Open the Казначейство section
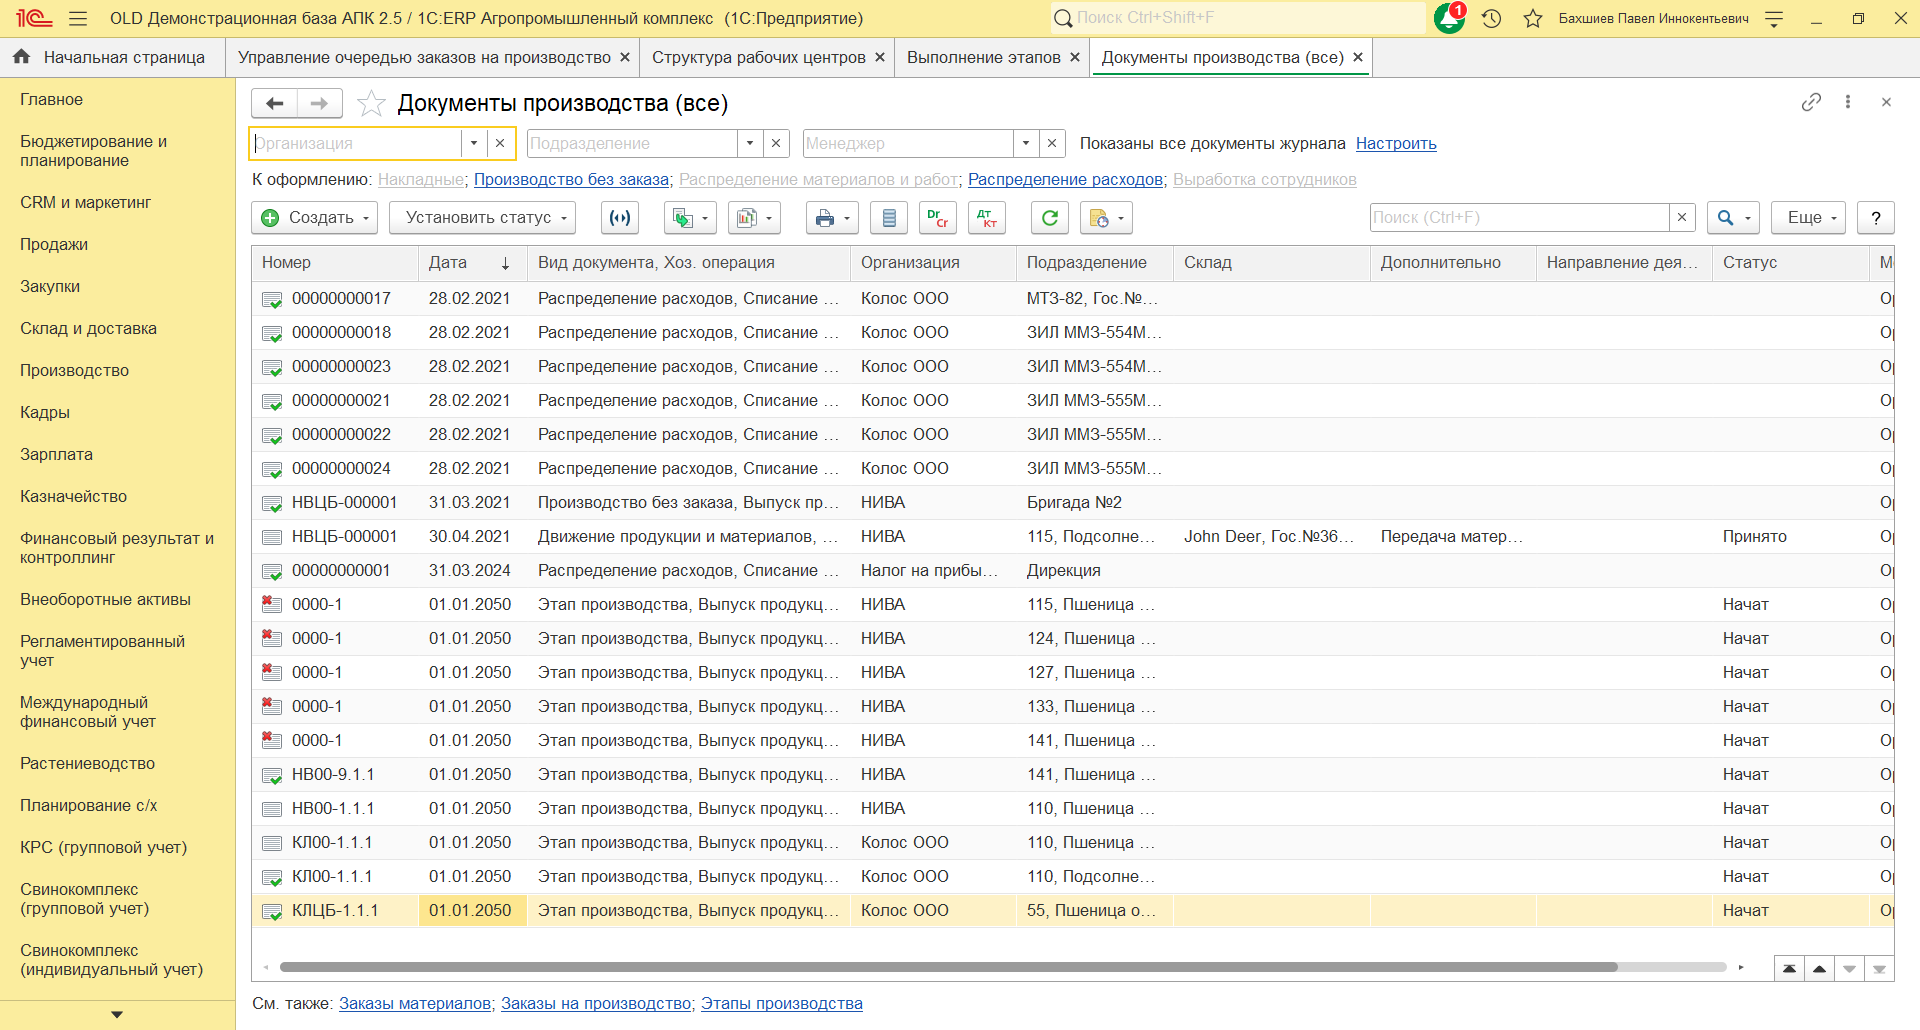The width and height of the screenshot is (1920, 1030). click(x=74, y=497)
